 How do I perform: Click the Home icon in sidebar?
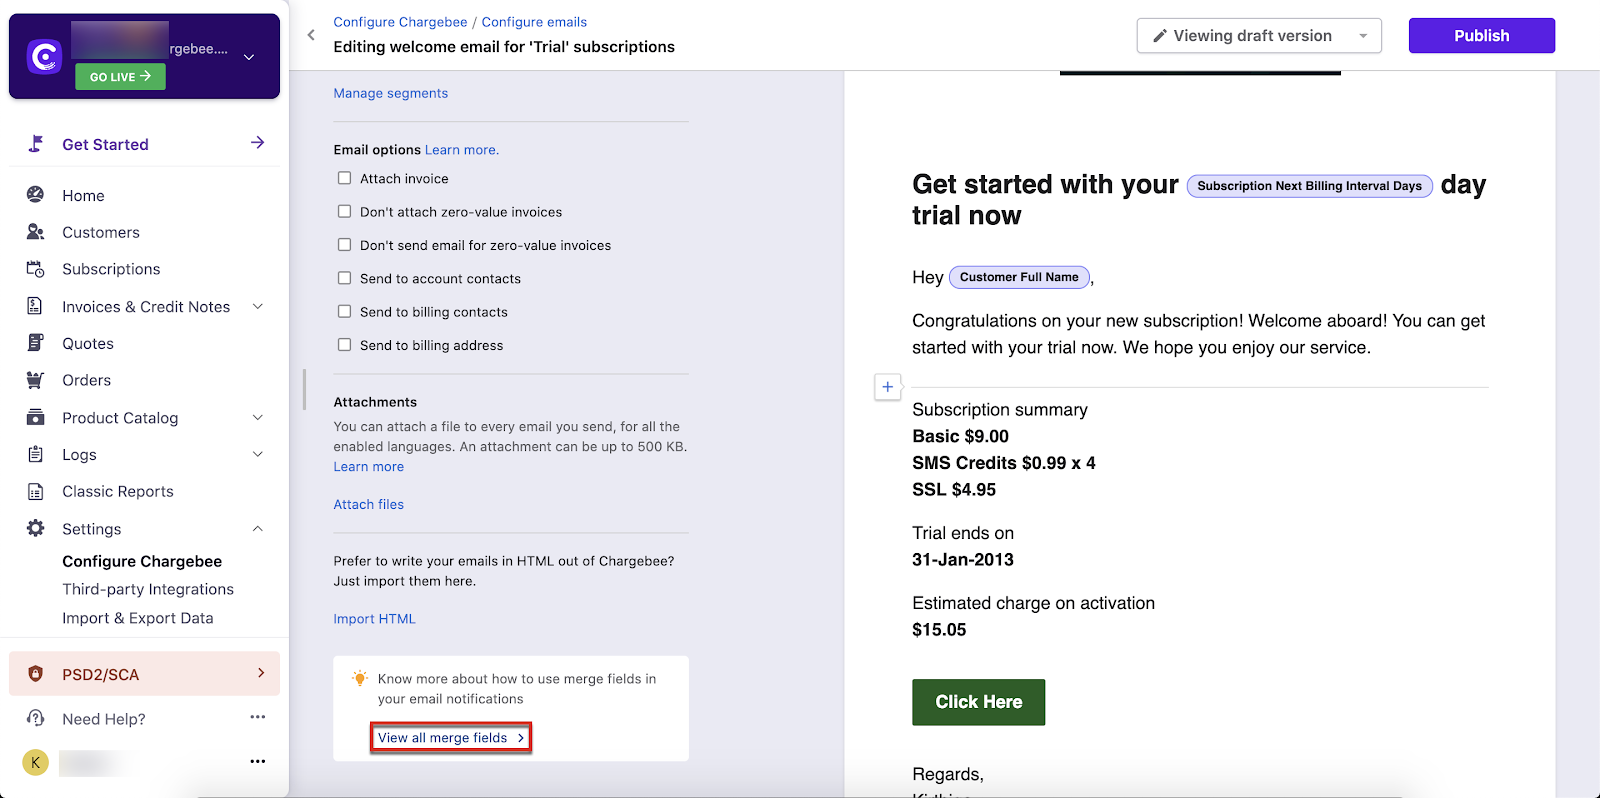(x=35, y=195)
